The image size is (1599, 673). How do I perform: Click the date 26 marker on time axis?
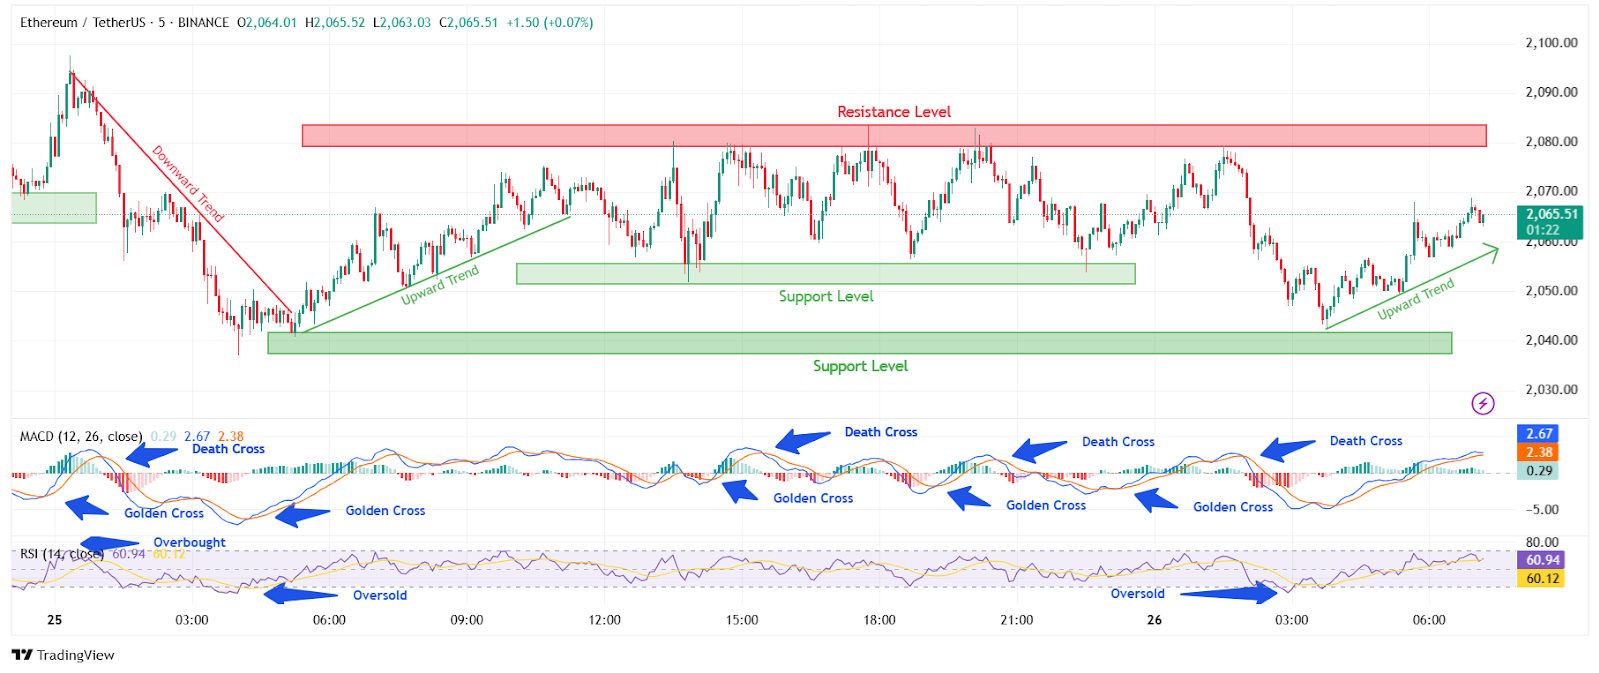[1154, 620]
